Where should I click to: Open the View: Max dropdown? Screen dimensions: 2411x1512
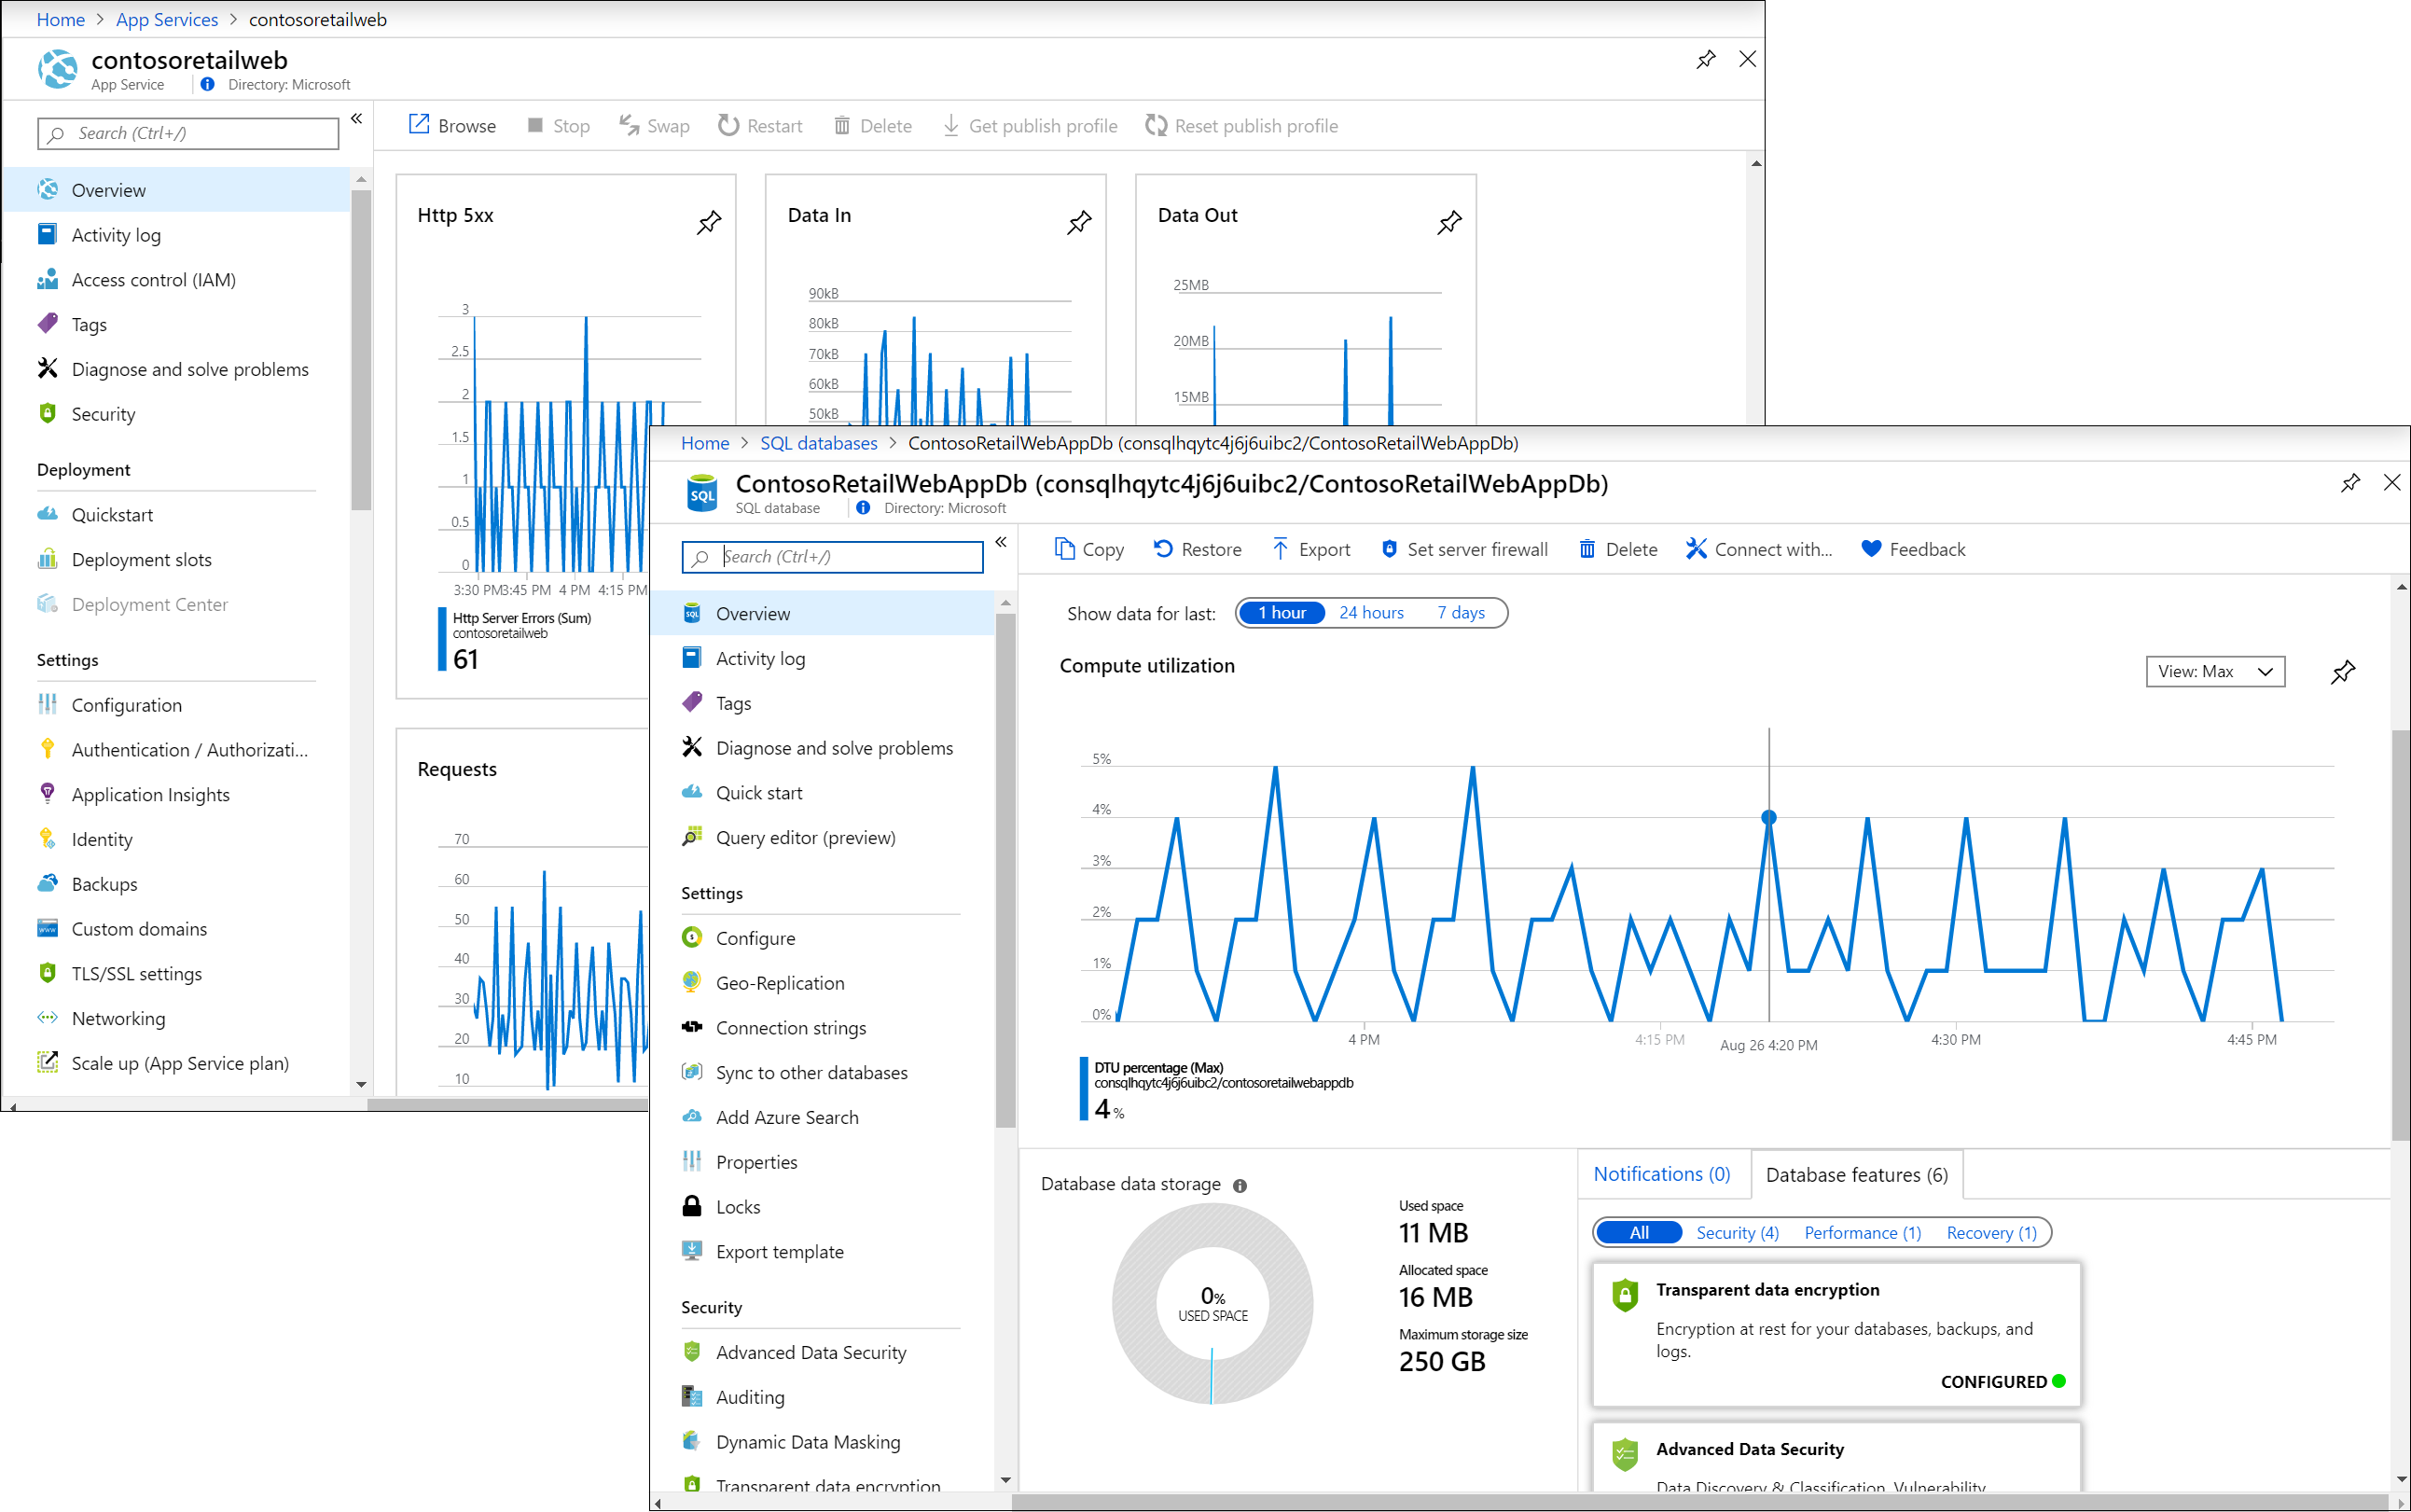tap(2215, 672)
